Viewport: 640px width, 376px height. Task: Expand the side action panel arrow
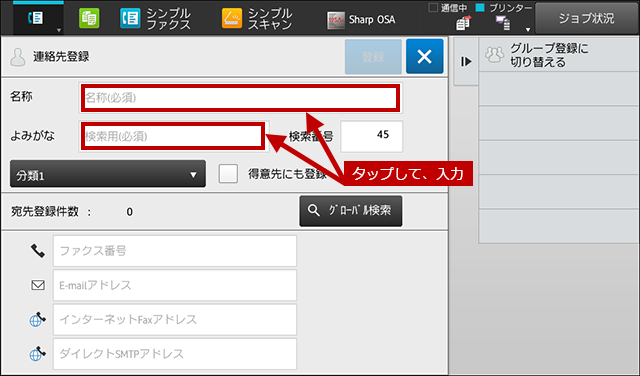pyautogui.click(x=466, y=62)
